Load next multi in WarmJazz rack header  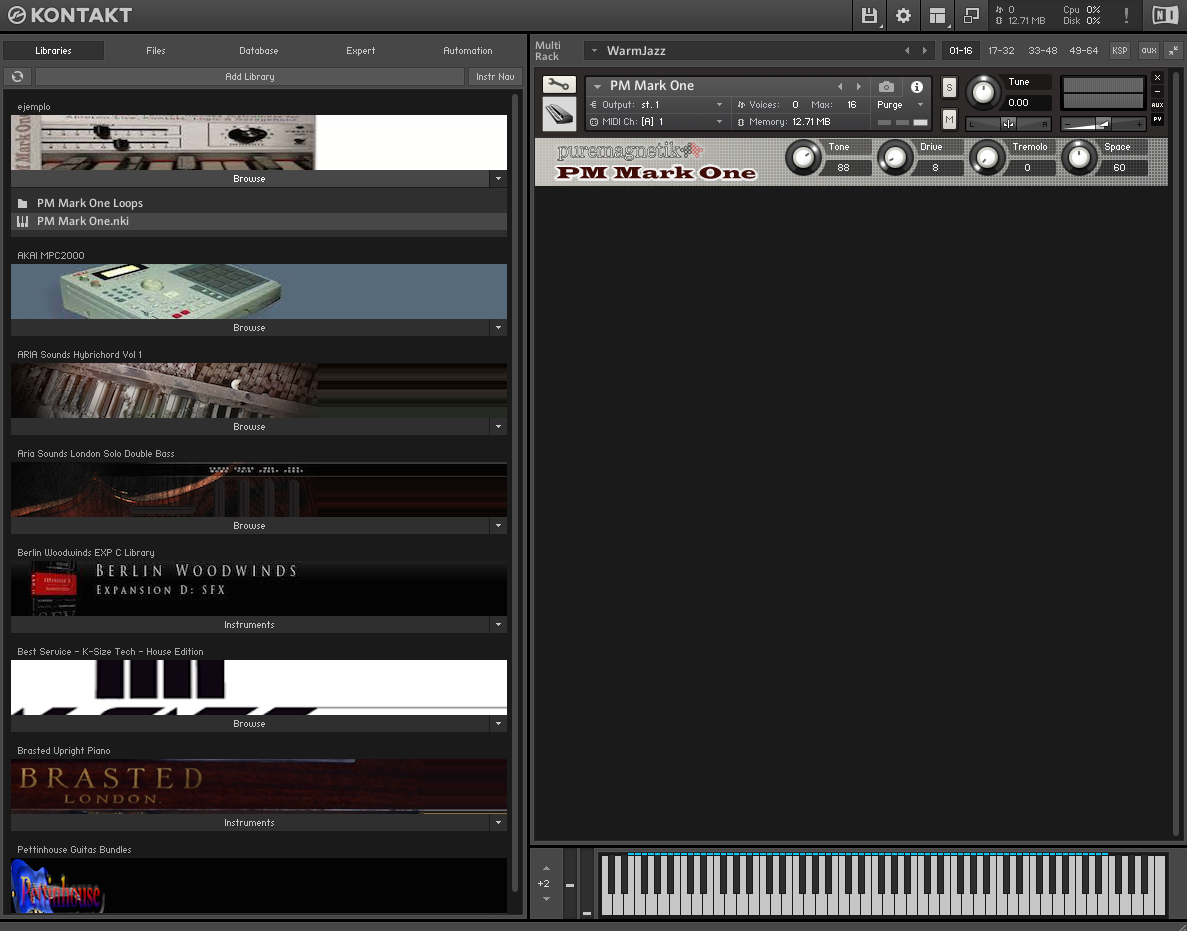(924, 51)
